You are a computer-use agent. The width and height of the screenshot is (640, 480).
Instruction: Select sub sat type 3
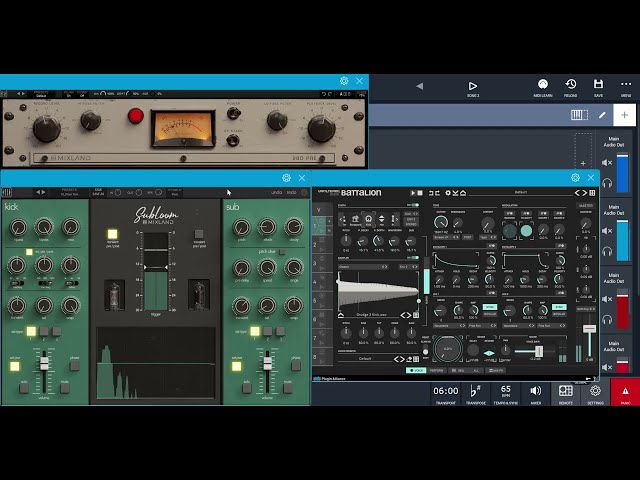click(280, 331)
